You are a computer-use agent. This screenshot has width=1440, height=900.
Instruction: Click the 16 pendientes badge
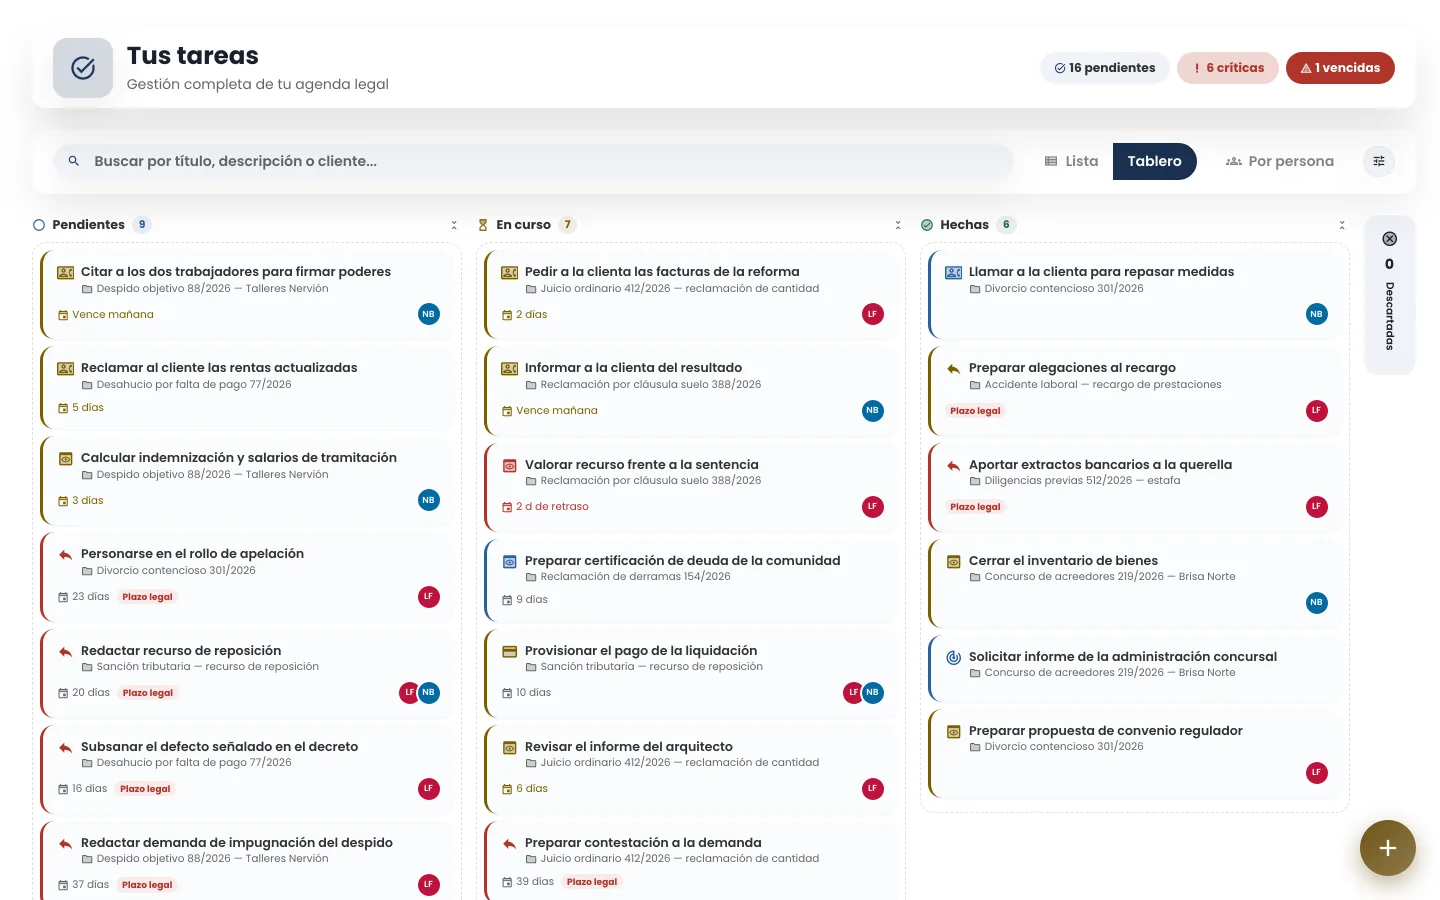tap(1105, 68)
